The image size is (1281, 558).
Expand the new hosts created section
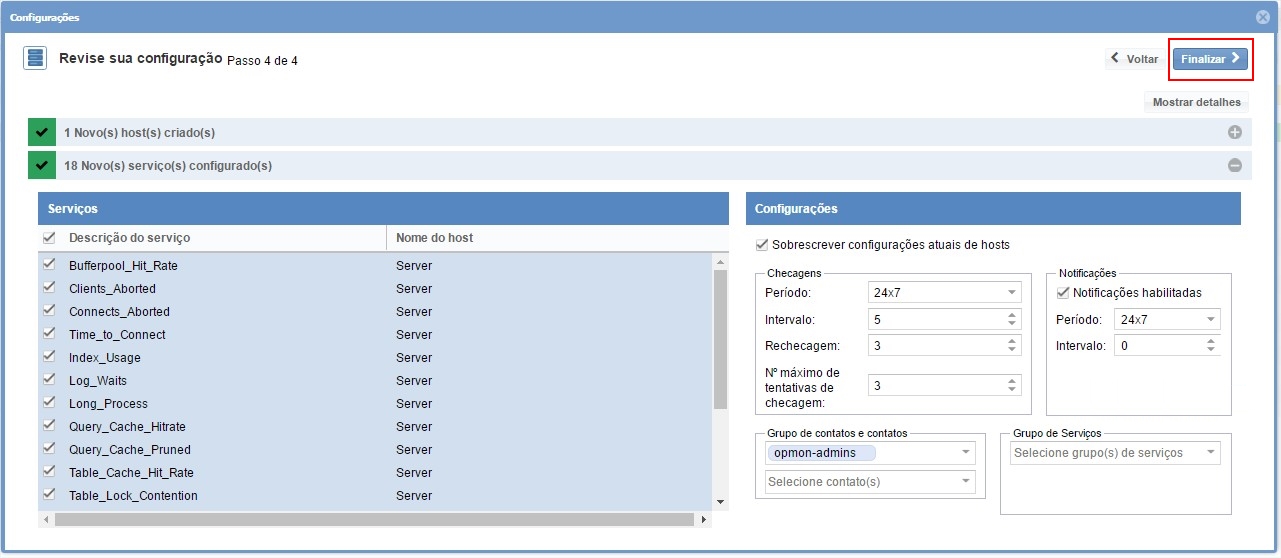coord(1234,133)
